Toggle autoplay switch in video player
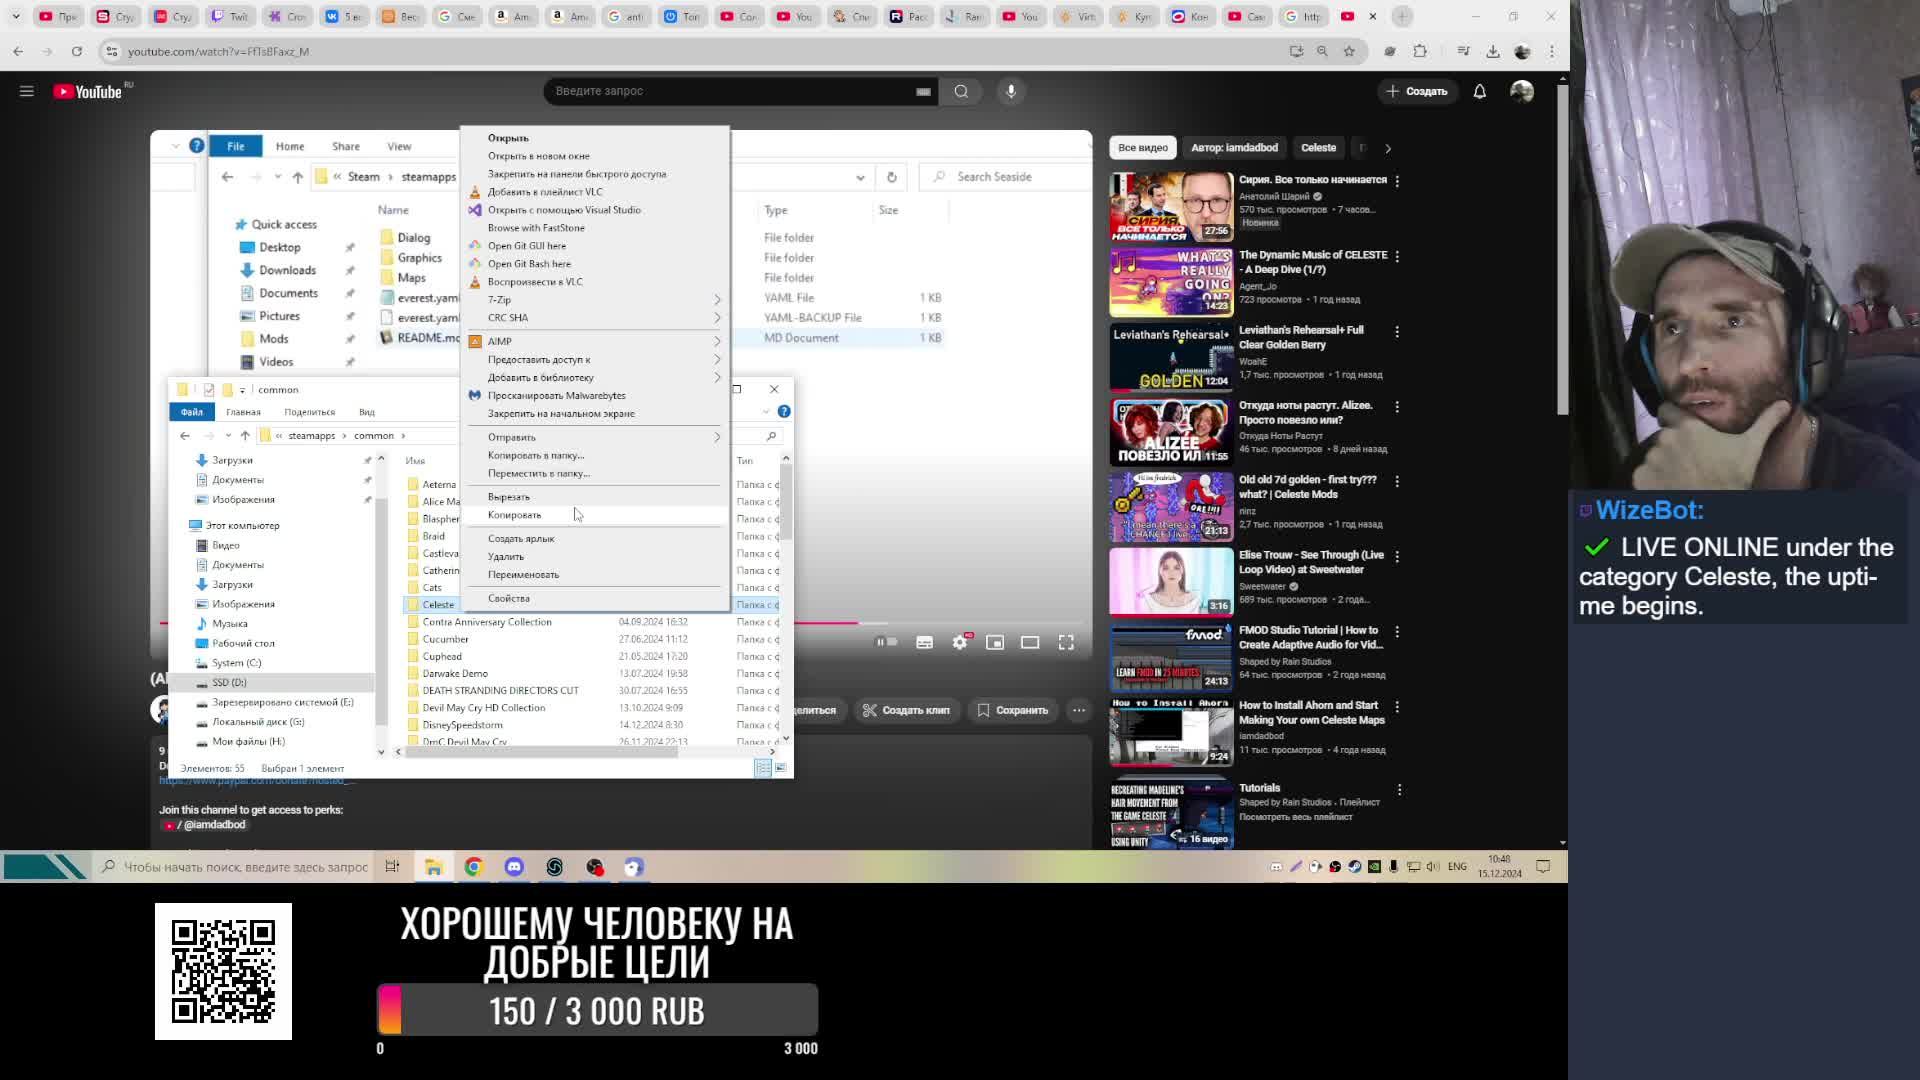The image size is (1920, 1080). point(886,642)
